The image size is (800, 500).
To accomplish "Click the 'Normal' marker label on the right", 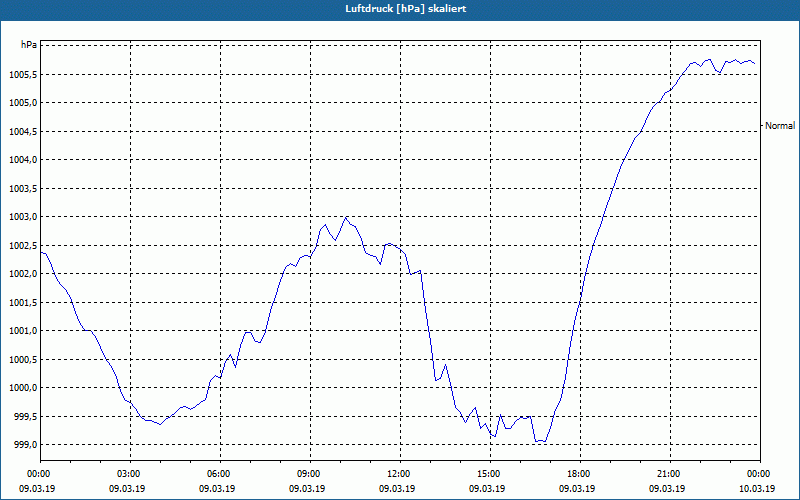I will 780,126.
